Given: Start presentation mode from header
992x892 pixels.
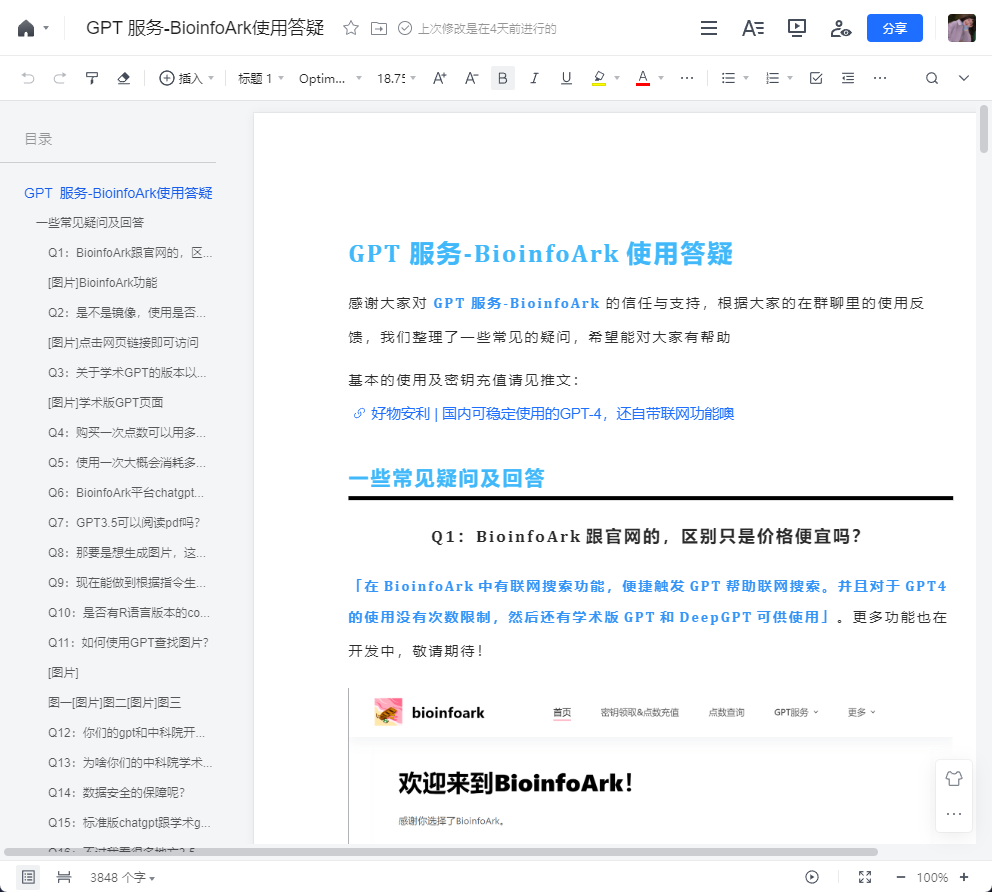Looking at the screenshot, I should [797, 28].
